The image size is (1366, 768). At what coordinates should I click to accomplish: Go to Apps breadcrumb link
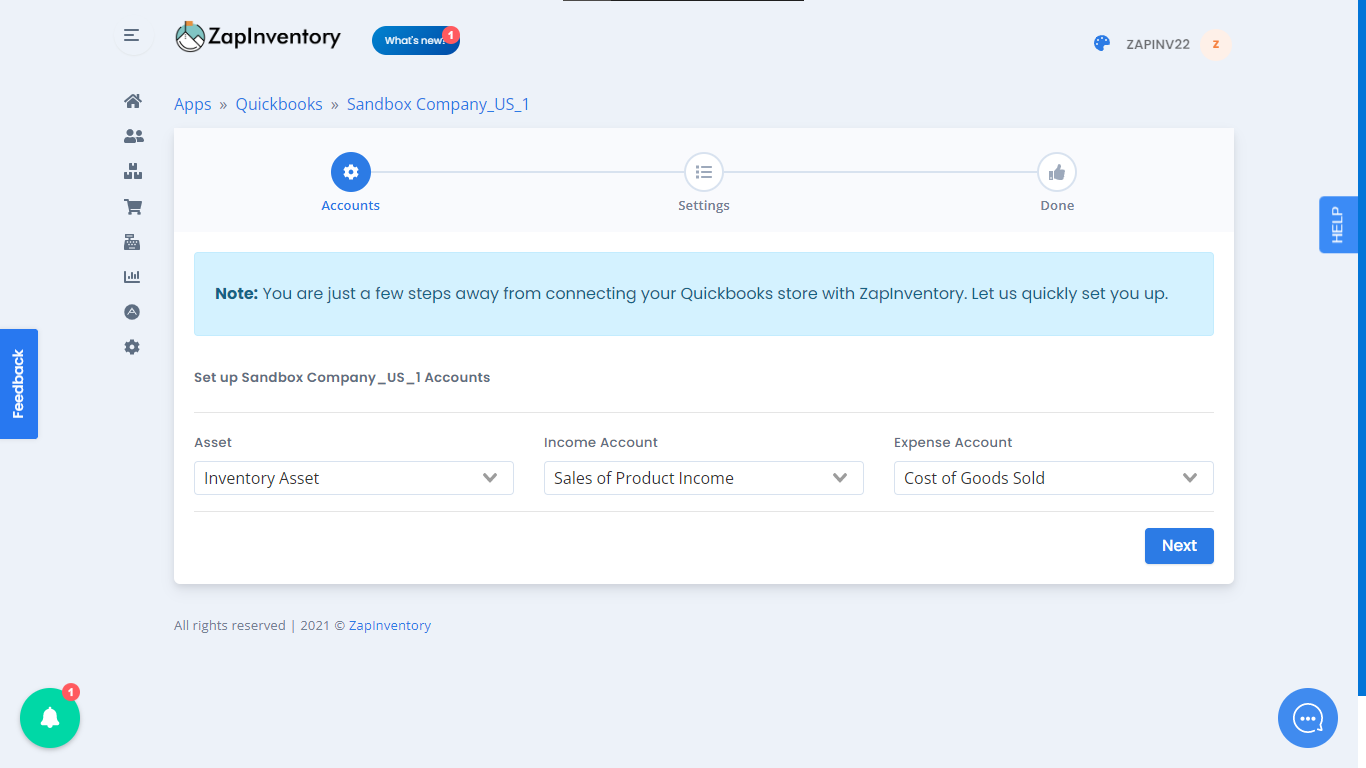[x=193, y=104]
